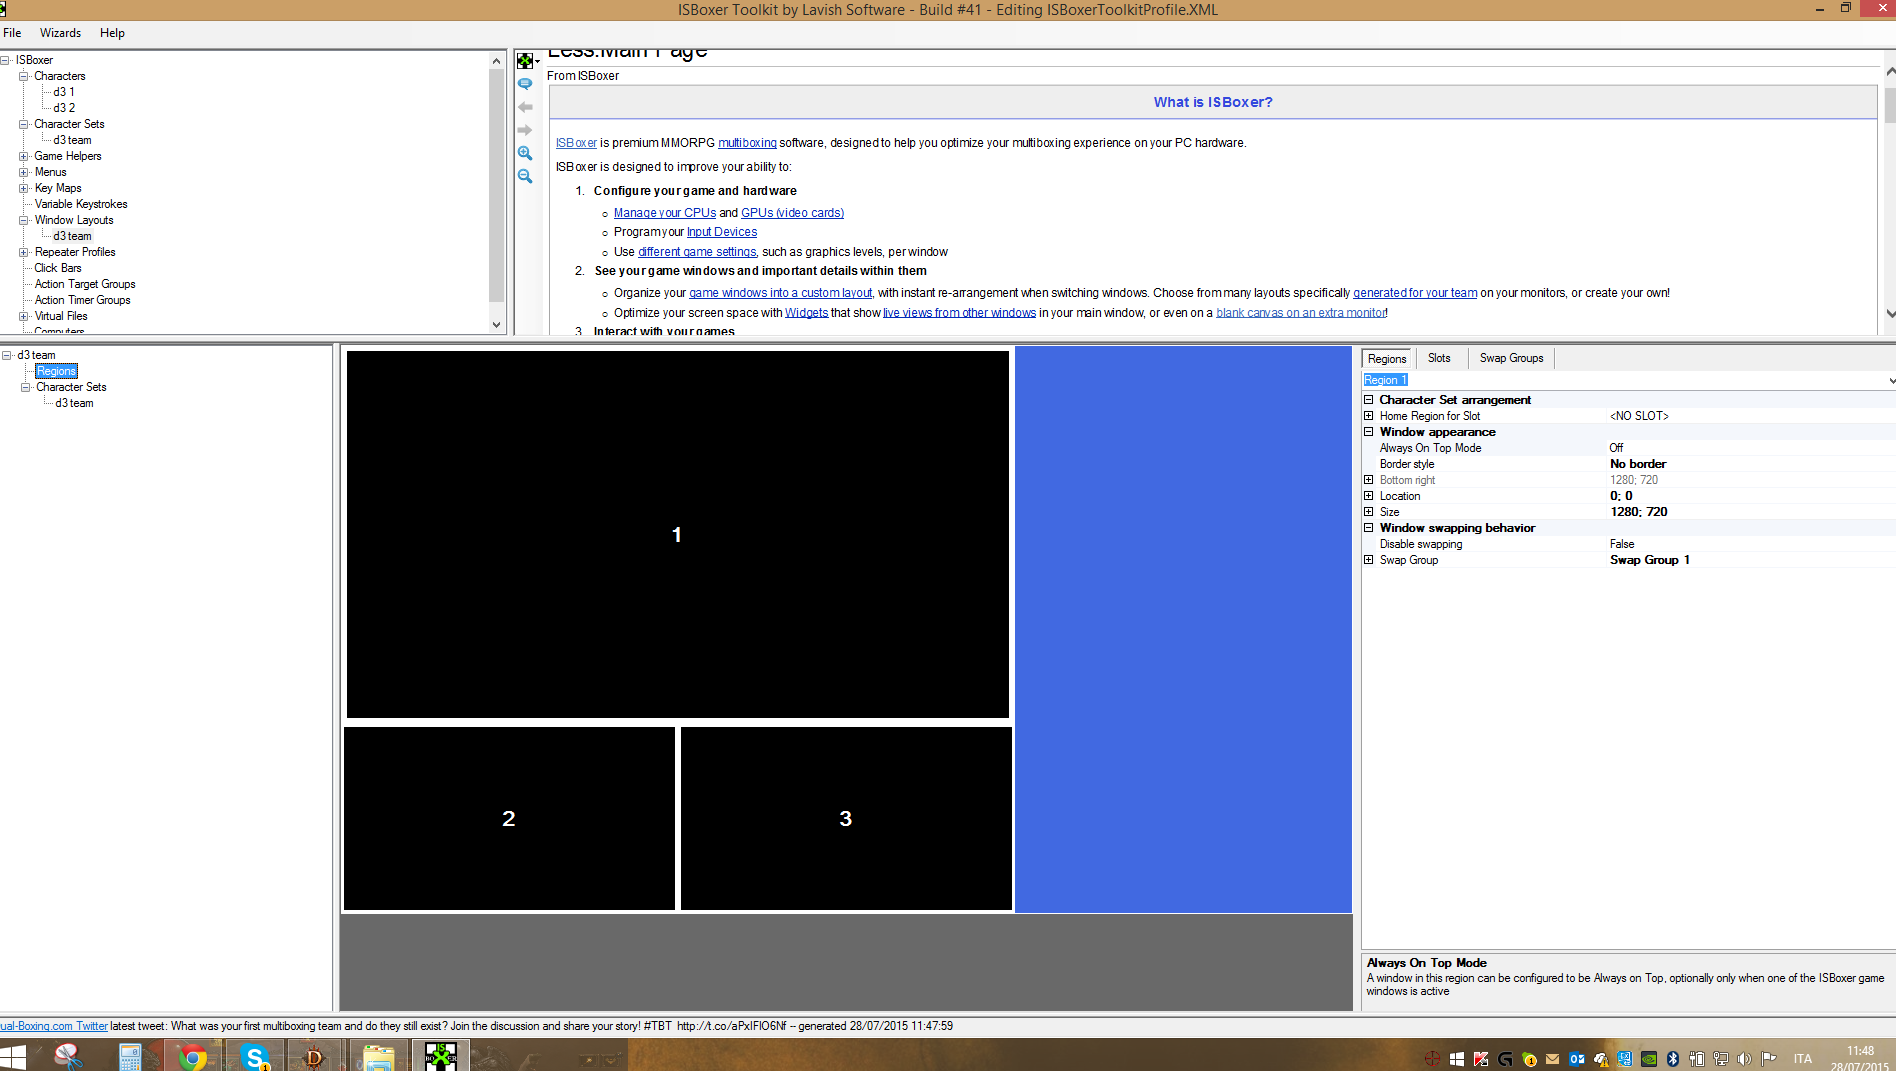
Task: Open the Bluetooth tray icon
Action: 1673,1059
